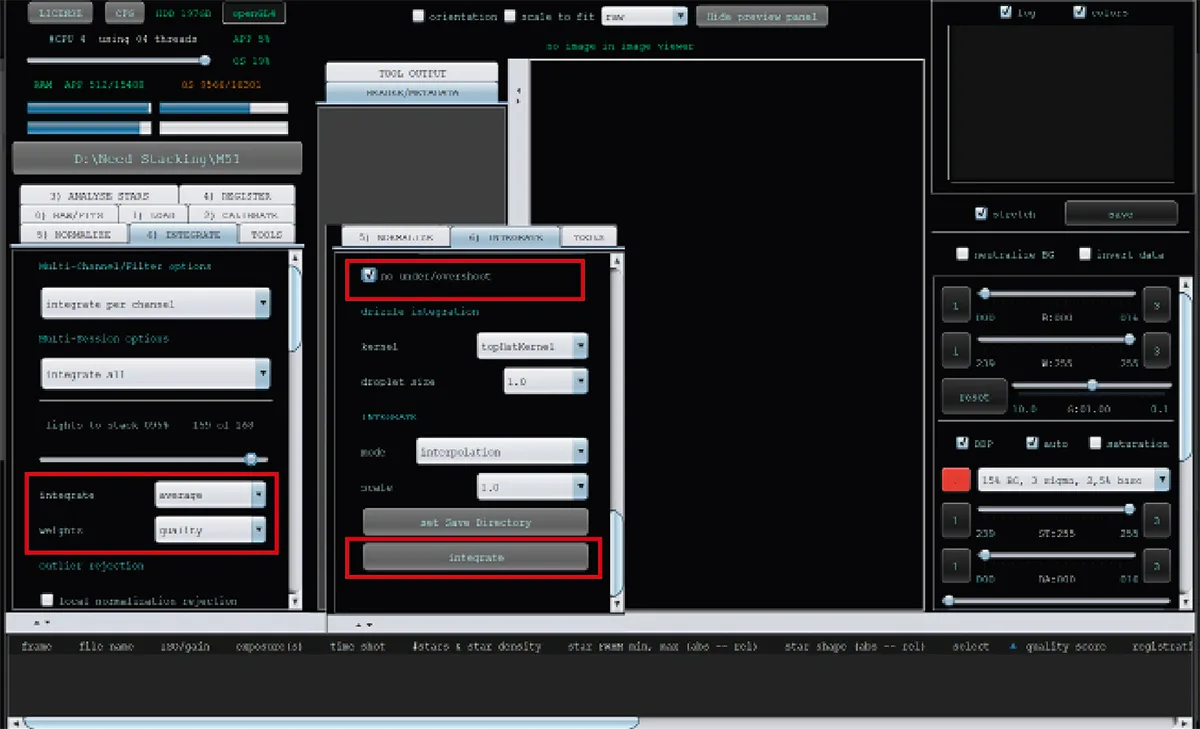
Task: Enable neutralize BG checkbox
Action: [962, 254]
